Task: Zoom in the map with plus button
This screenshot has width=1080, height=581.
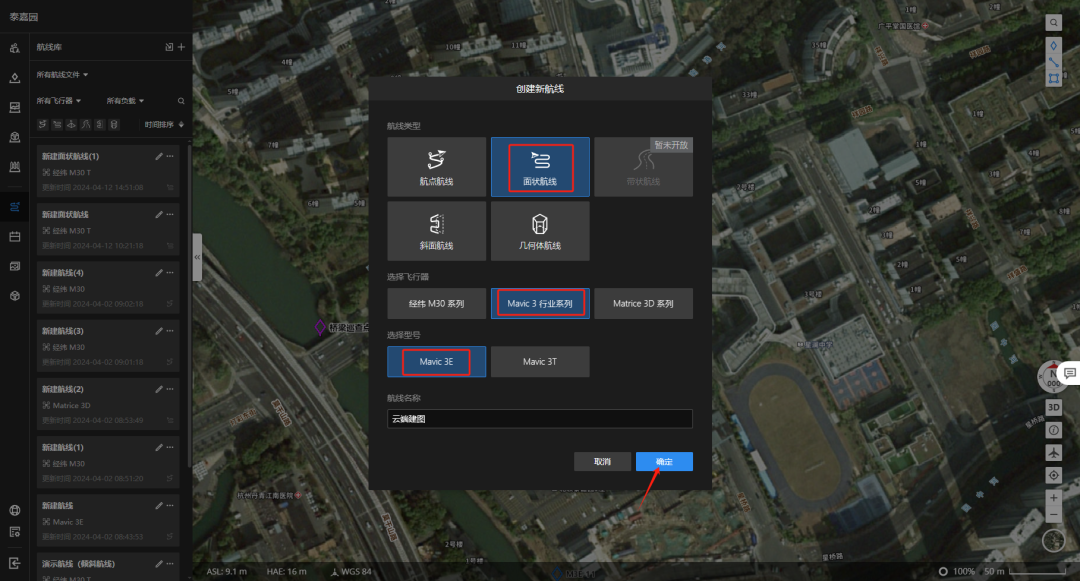Action: tap(1053, 498)
